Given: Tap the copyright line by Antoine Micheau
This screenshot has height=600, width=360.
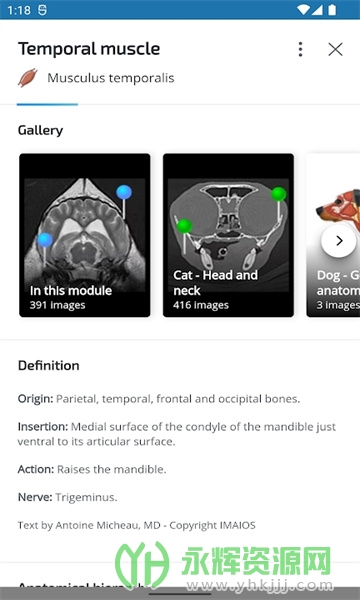Looking at the screenshot, I should click(x=137, y=525).
